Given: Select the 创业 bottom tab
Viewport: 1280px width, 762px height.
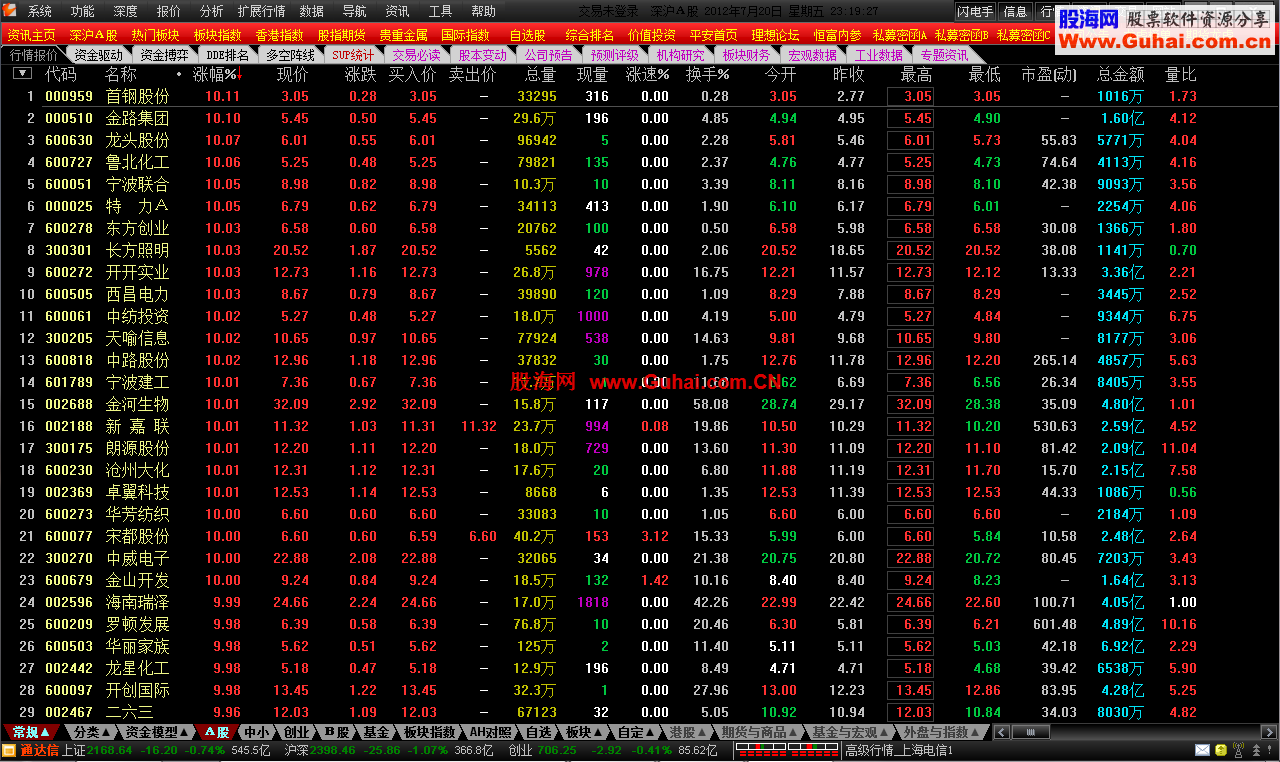Looking at the screenshot, I should click(296, 732).
